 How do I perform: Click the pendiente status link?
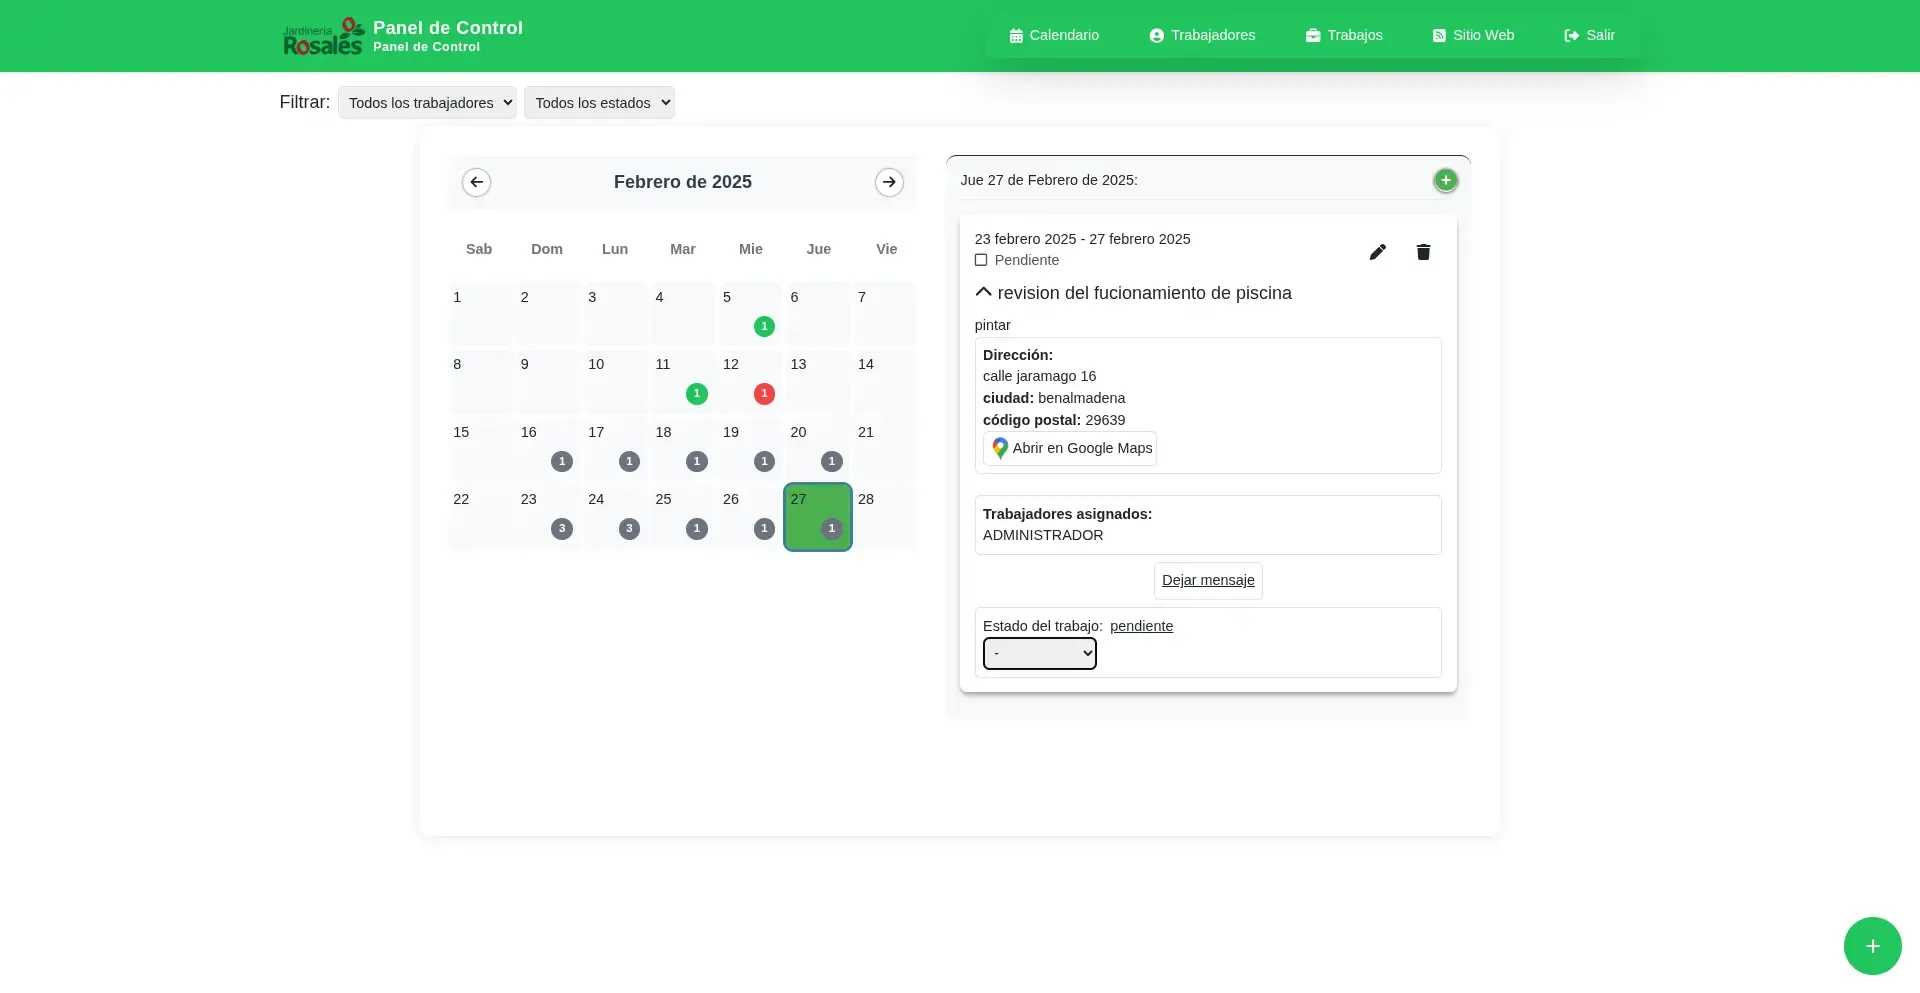tap(1141, 626)
